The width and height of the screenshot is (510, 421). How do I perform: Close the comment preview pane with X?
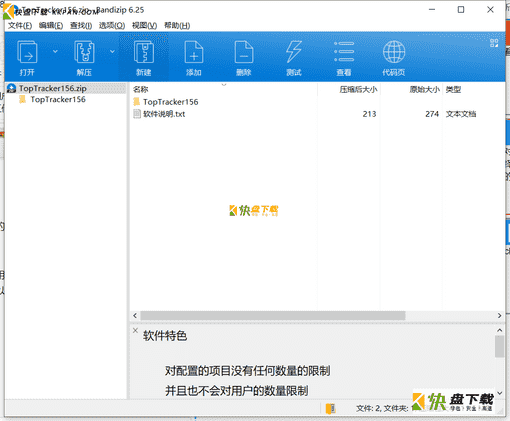point(135,331)
